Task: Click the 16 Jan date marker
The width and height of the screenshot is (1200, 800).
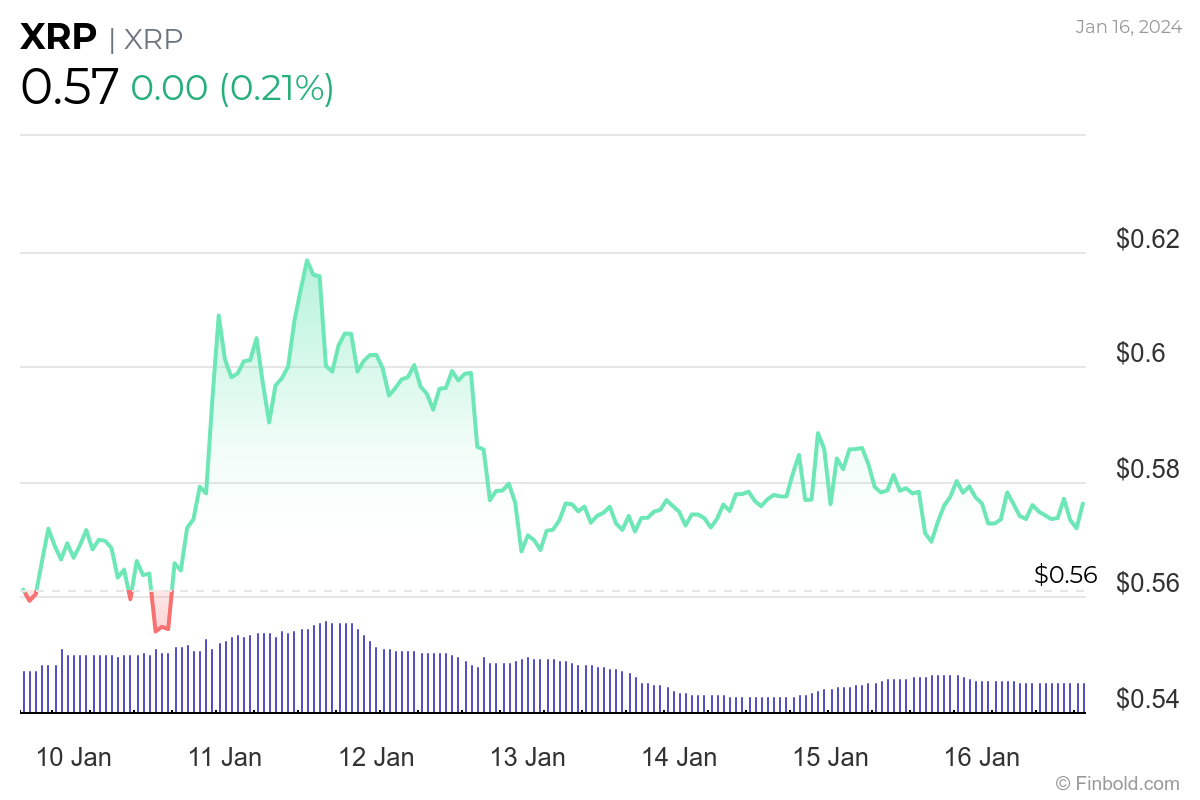Action: click(983, 758)
